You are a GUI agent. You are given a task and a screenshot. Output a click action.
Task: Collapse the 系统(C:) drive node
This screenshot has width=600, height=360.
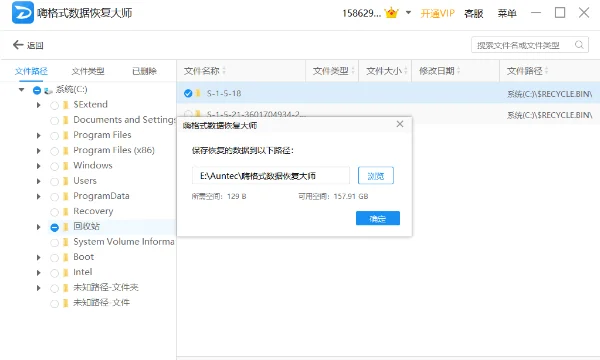21,90
